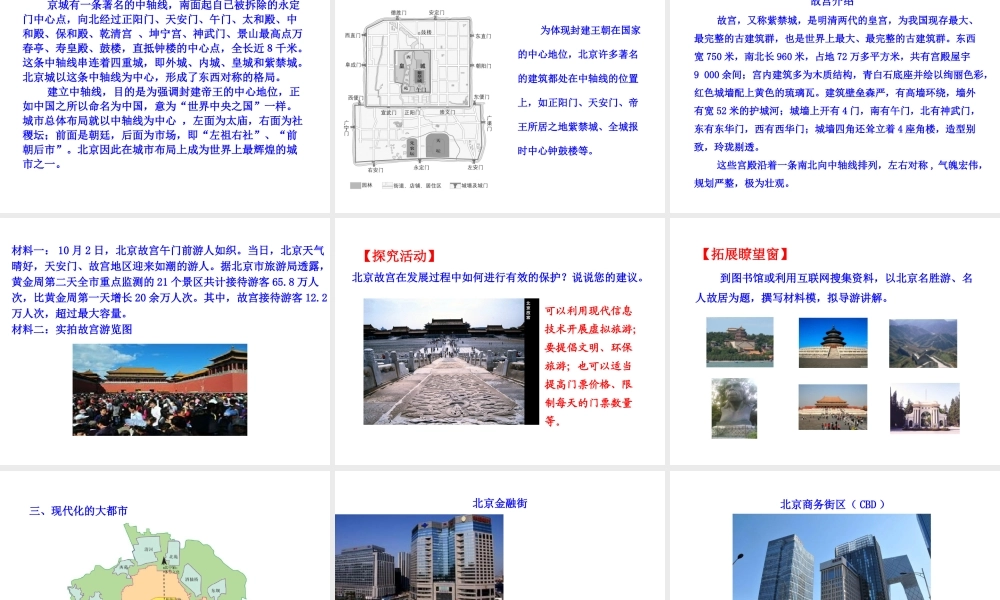Screen dimensions: 1000x600
Task: Click the white Tsinghua gate photo
Action: click(925, 408)
